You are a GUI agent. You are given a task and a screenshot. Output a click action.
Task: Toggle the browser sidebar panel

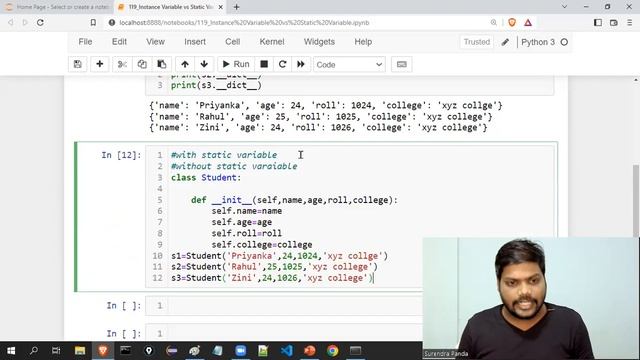pos(598,22)
